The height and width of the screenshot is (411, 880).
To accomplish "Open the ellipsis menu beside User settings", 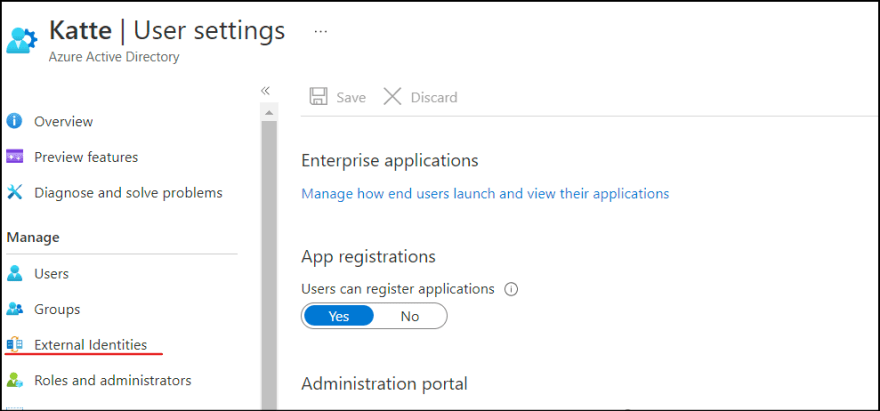I will 320,31.
